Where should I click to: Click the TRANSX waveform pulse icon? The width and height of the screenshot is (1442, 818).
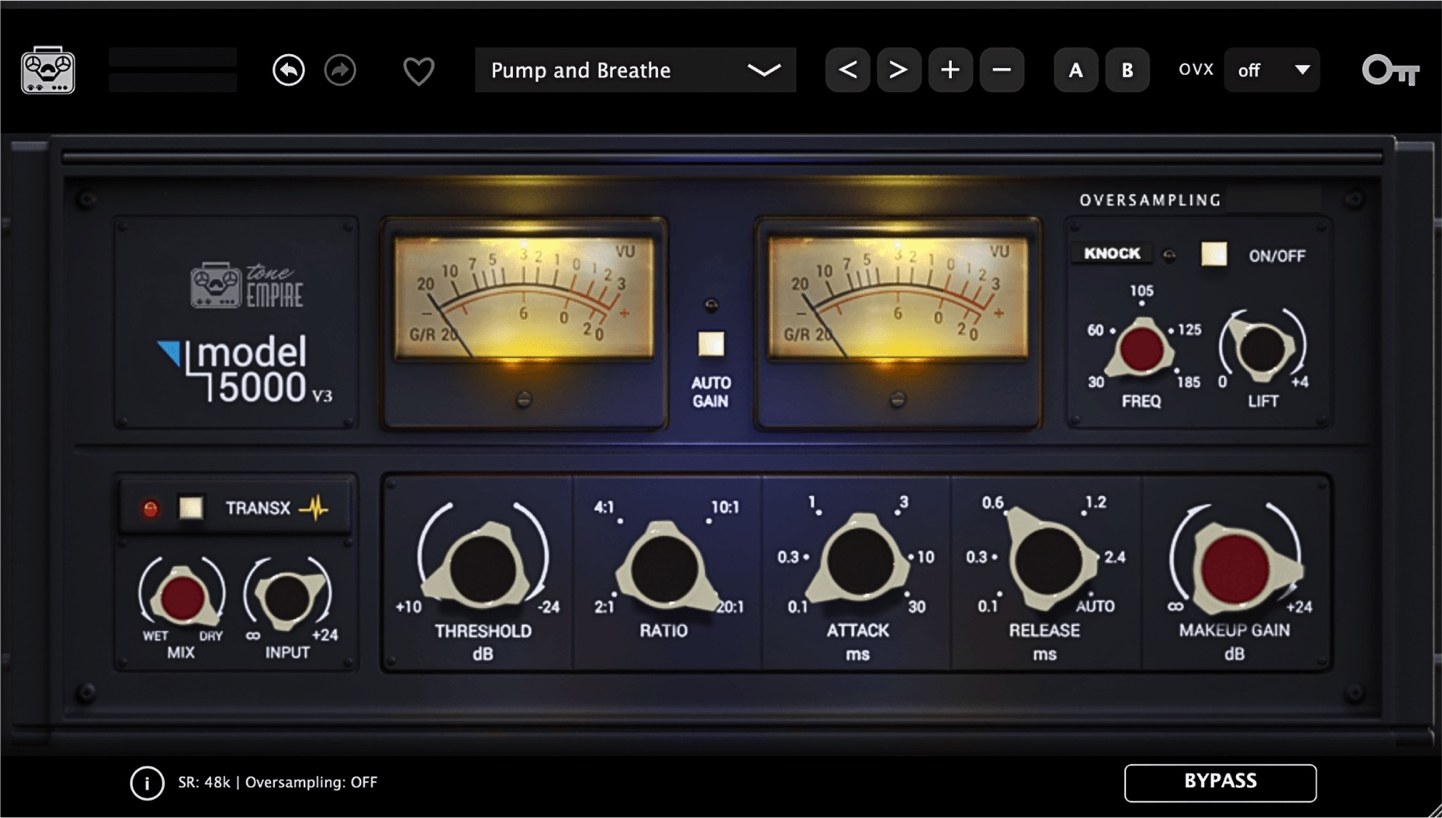tap(314, 508)
